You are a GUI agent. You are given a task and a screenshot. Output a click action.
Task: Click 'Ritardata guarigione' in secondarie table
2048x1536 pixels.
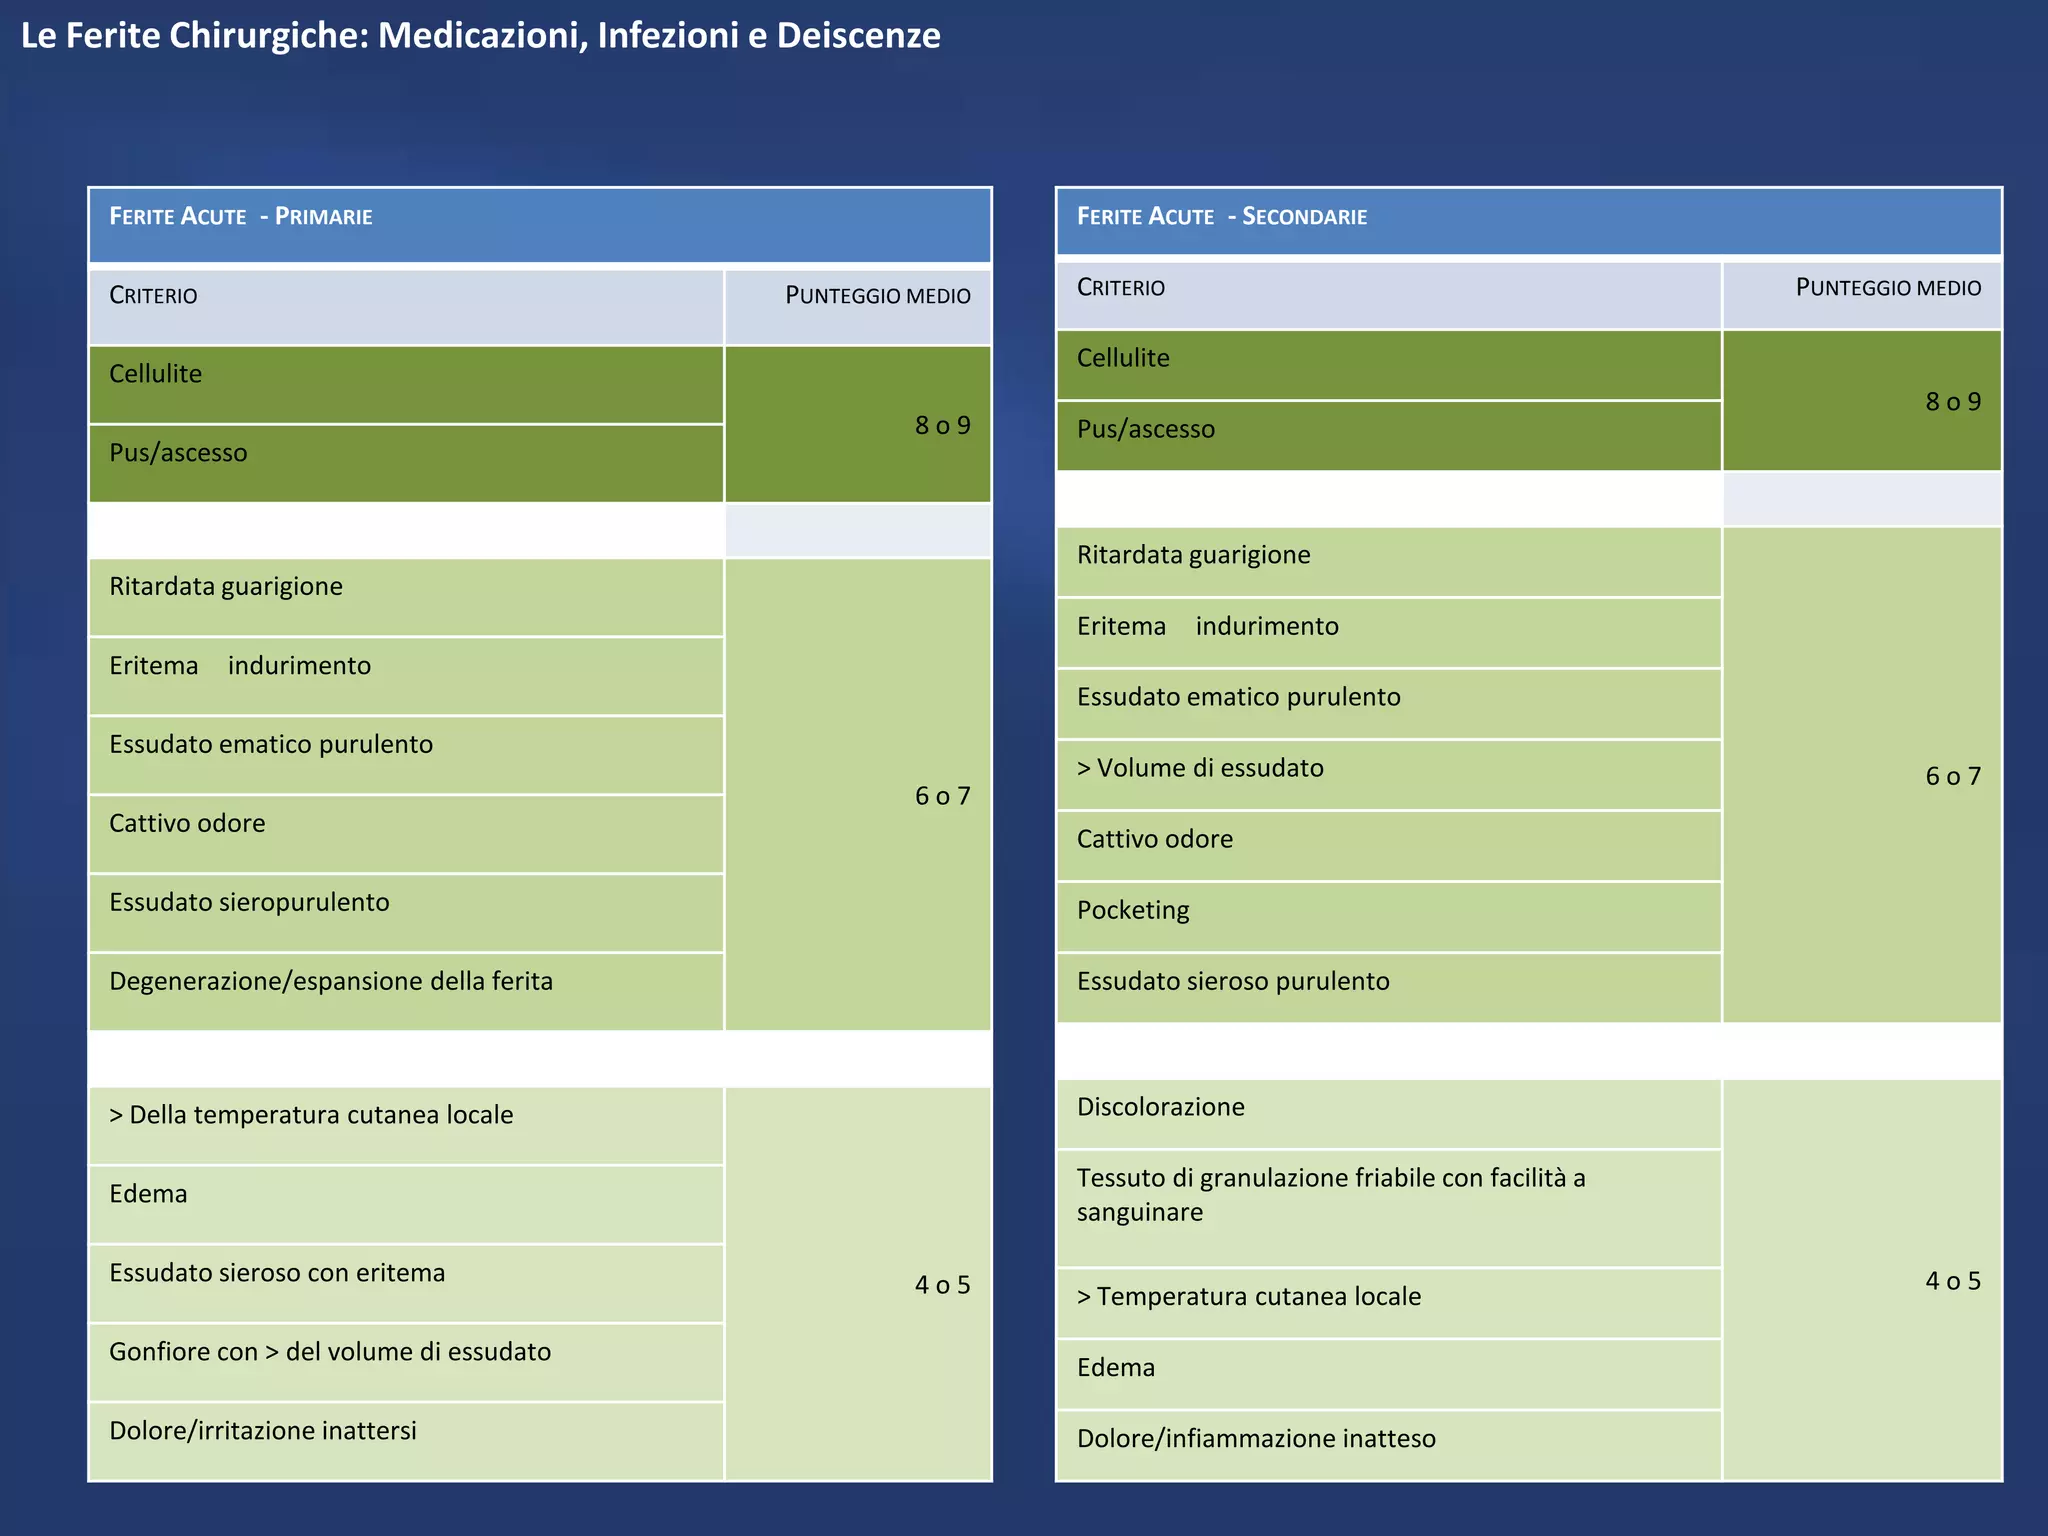point(1389,562)
